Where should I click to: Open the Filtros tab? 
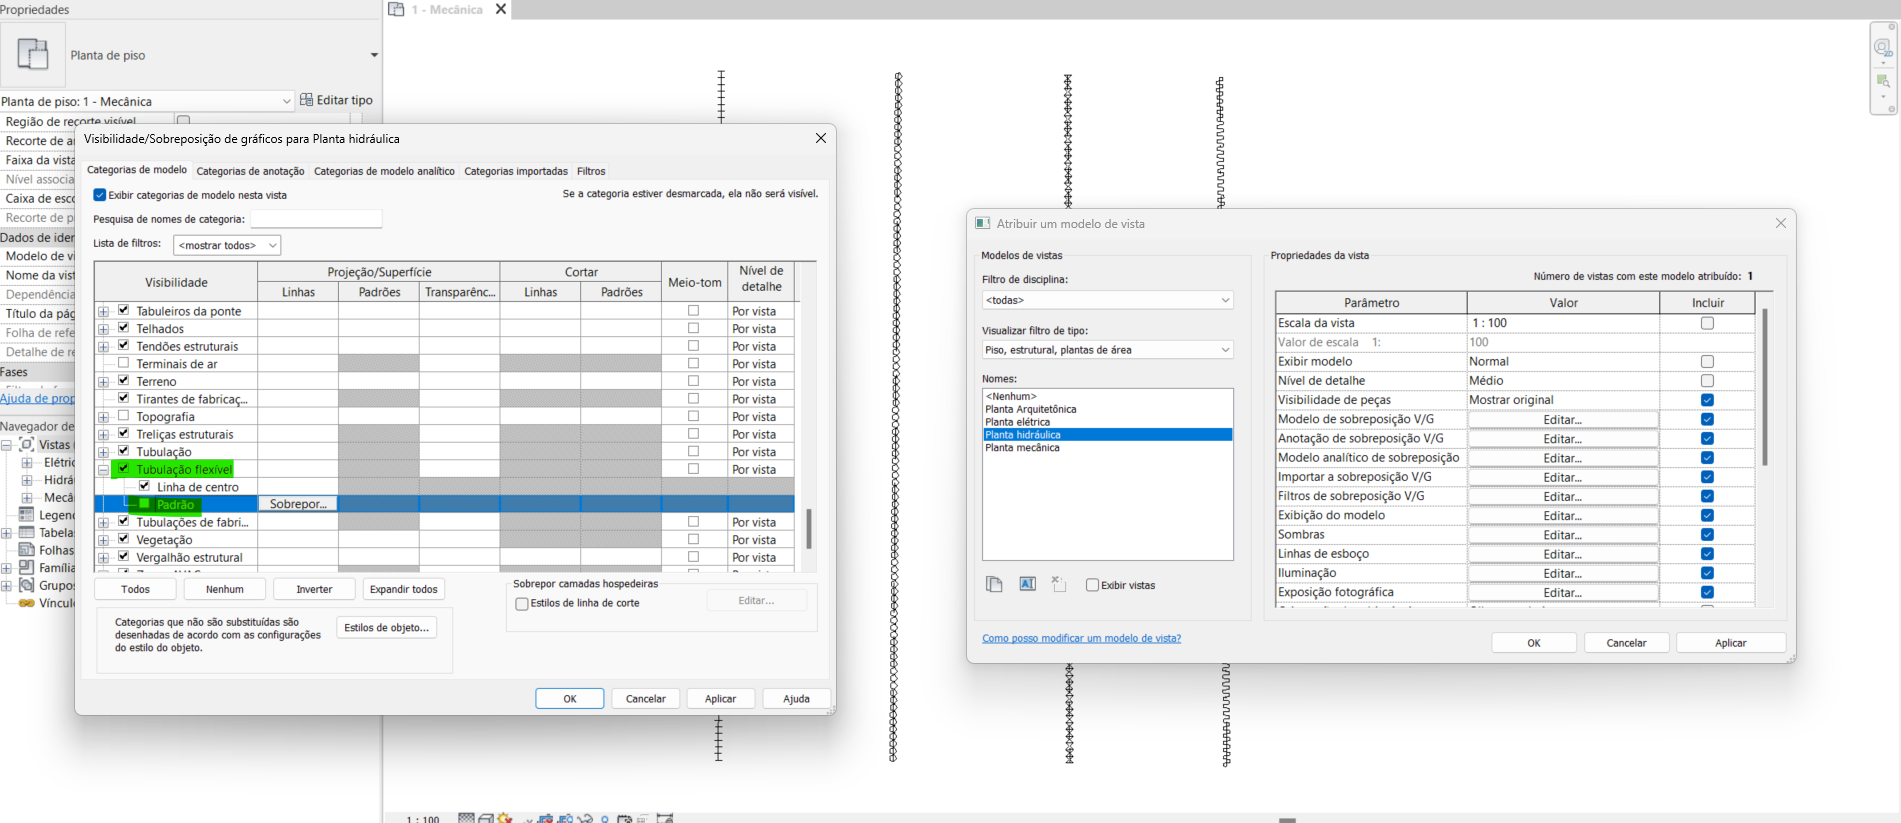(x=591, y=171)
